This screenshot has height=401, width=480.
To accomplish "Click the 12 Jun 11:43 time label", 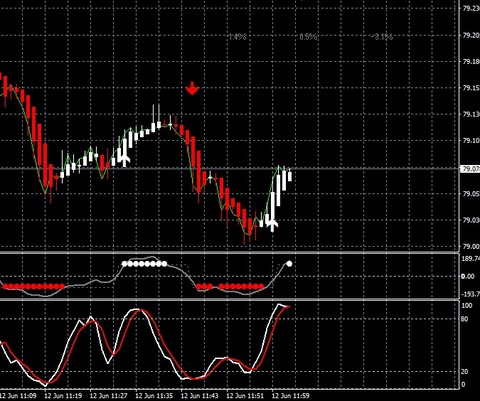I will click(x=200, y=396).
